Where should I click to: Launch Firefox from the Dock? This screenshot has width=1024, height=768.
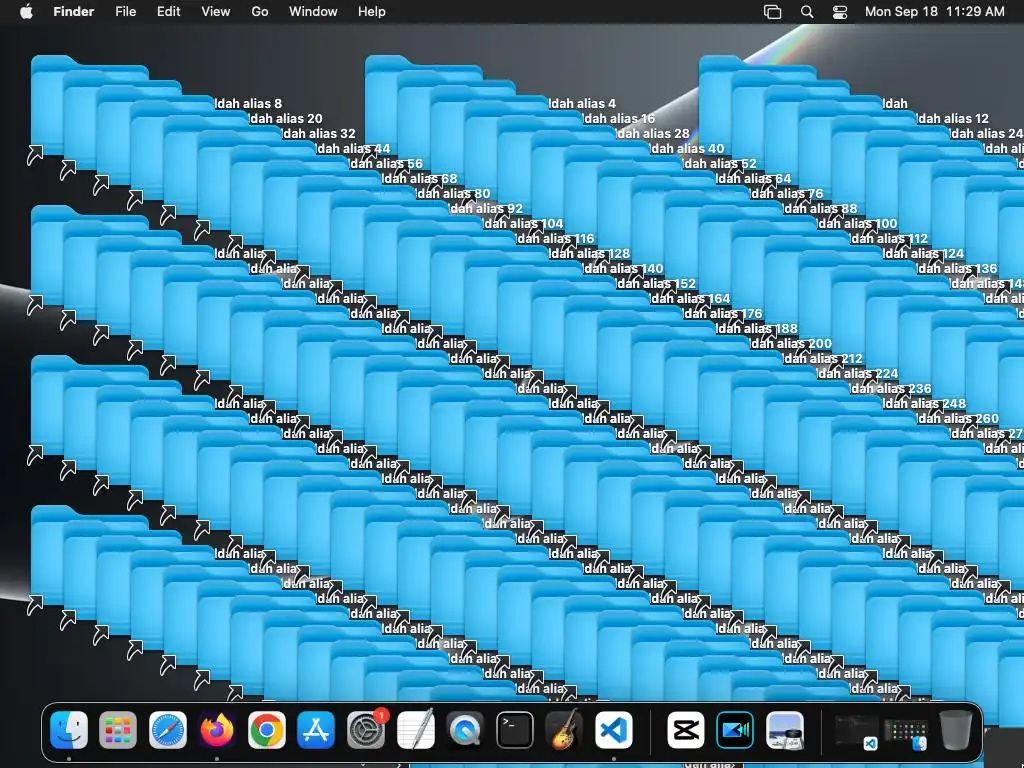click(217, 729)
